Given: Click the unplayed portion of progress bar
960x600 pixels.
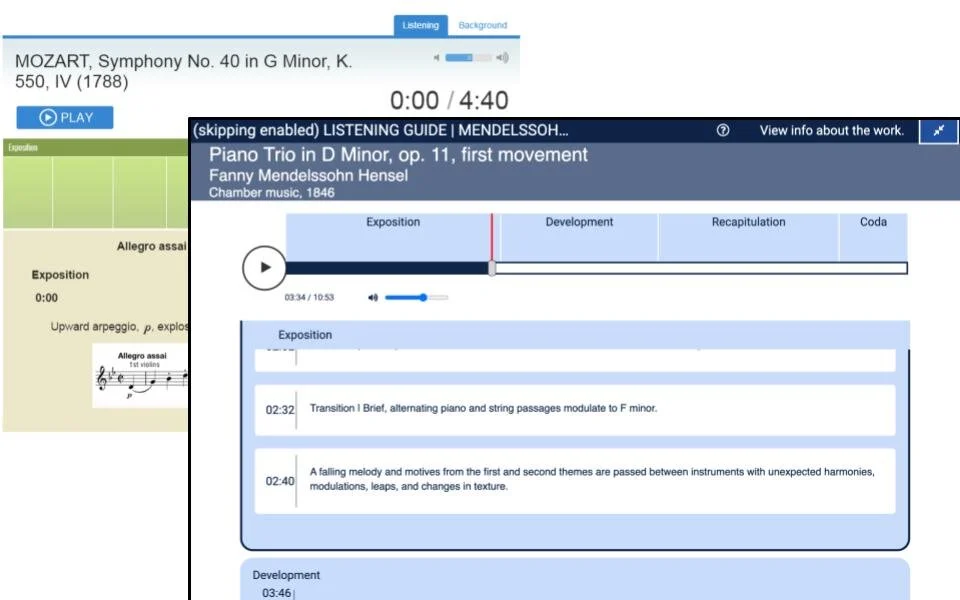Looking at the screenshot, I should click(701, 268).
